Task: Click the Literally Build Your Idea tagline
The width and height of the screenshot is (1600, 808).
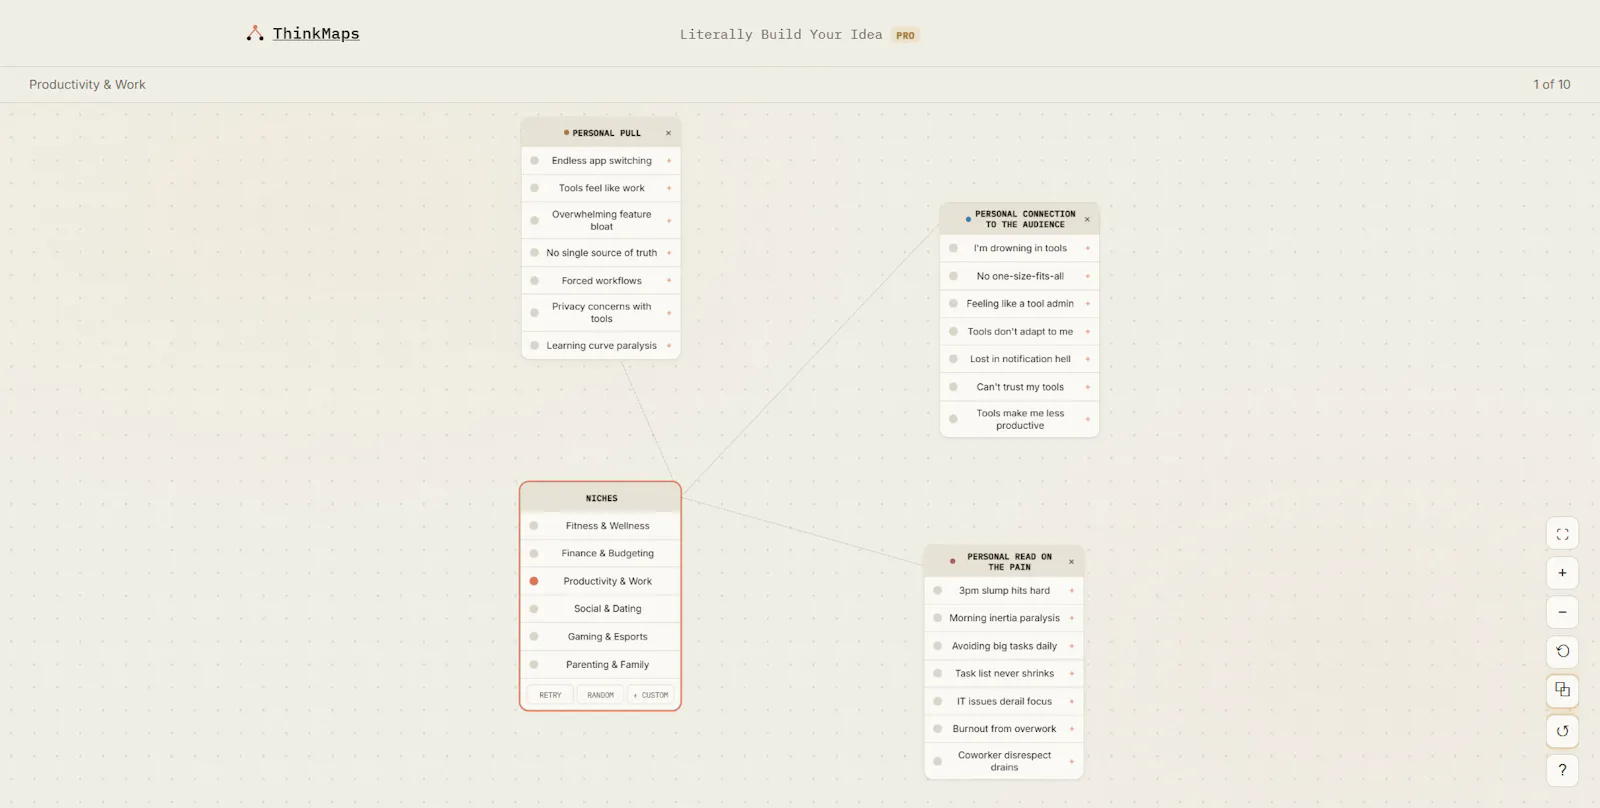Action: pos(781,35)
